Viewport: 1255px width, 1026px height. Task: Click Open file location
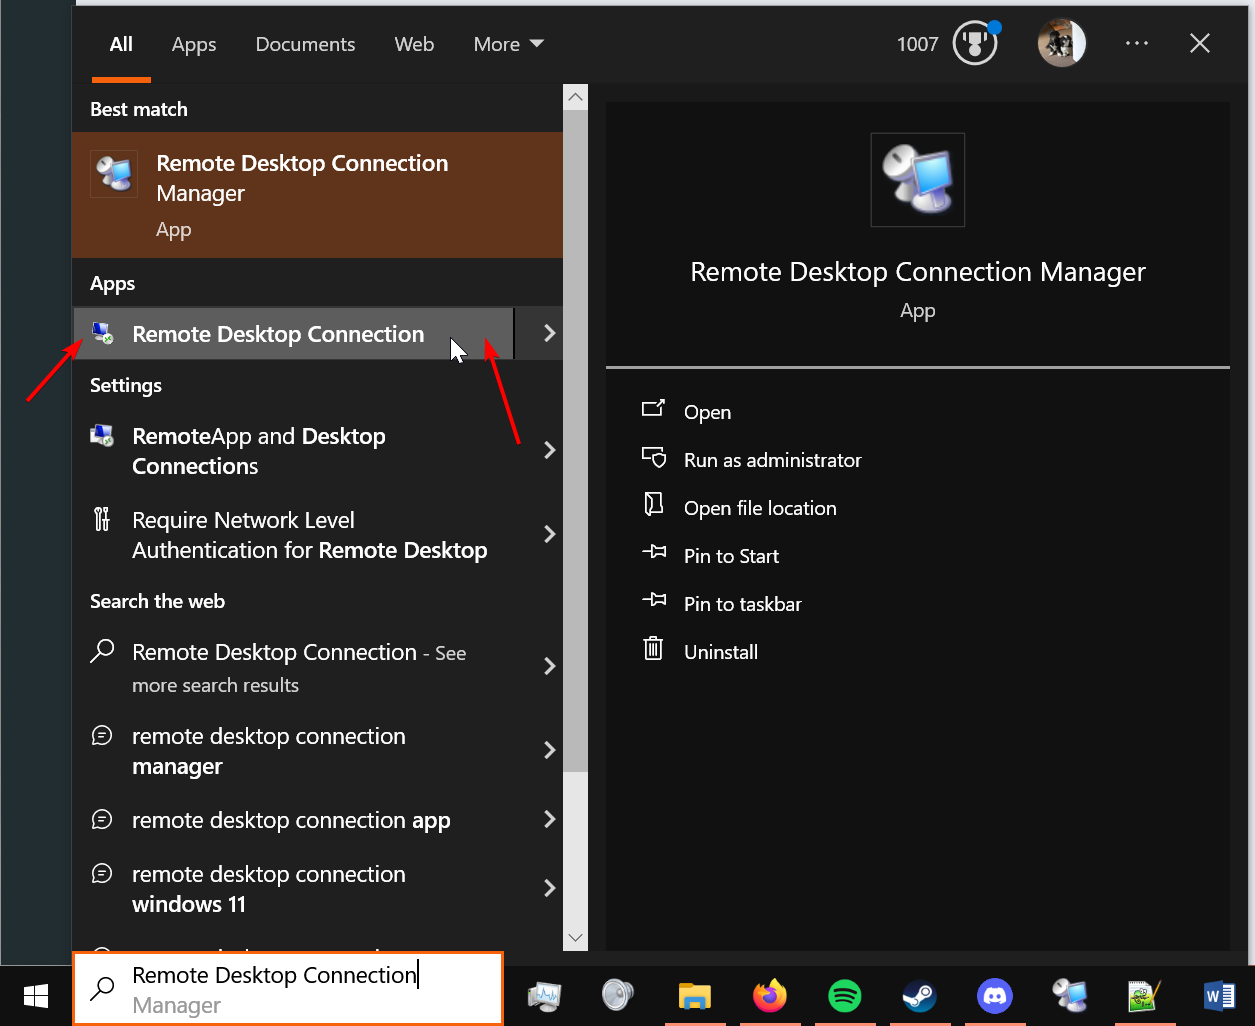click(x=759, y=508)
